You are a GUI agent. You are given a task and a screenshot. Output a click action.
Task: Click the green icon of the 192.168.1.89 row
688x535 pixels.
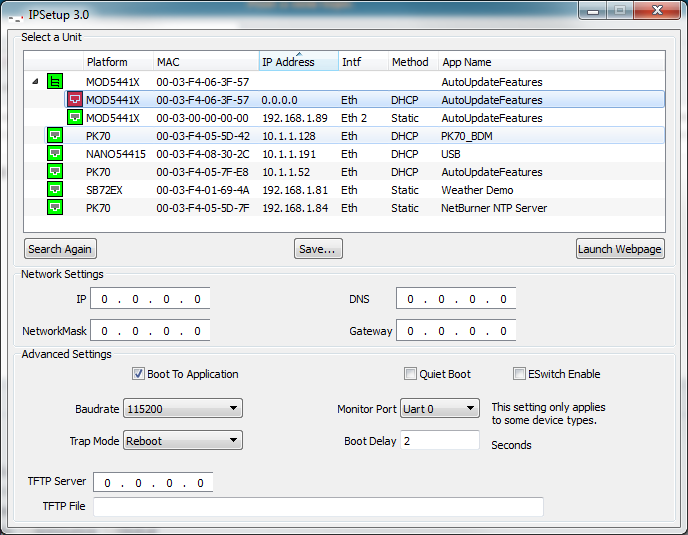pos(75,117)
